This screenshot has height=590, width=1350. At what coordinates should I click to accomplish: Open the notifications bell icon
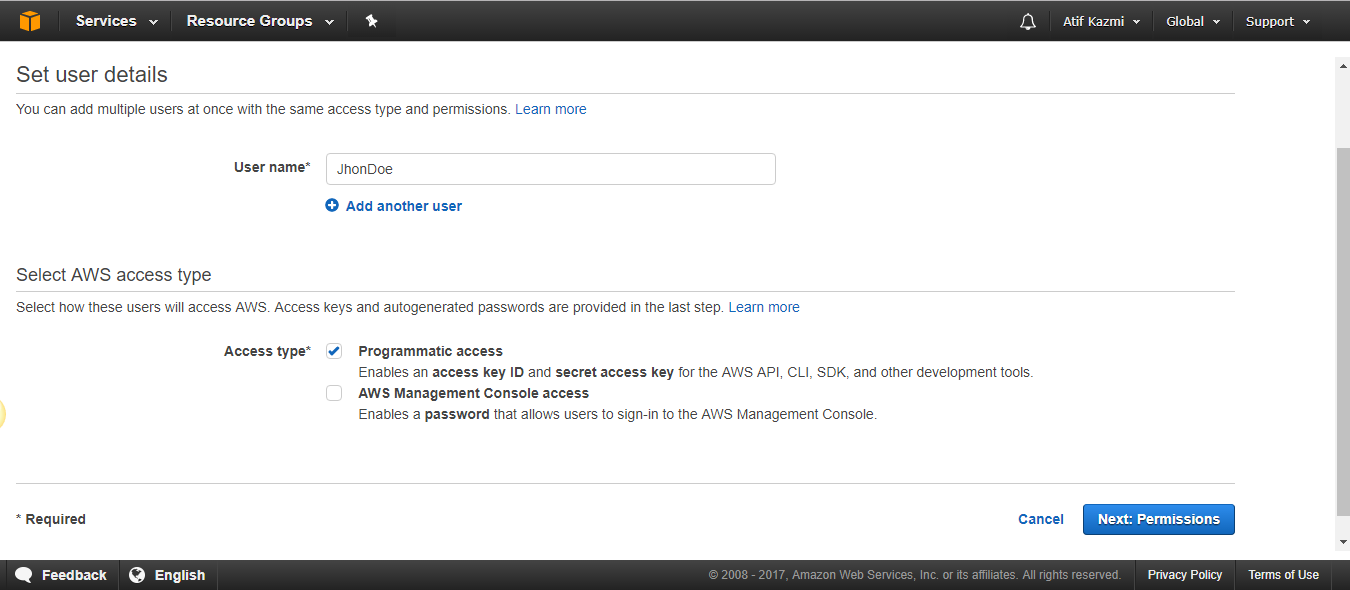pyautogui.click(x=1028, y=21)
